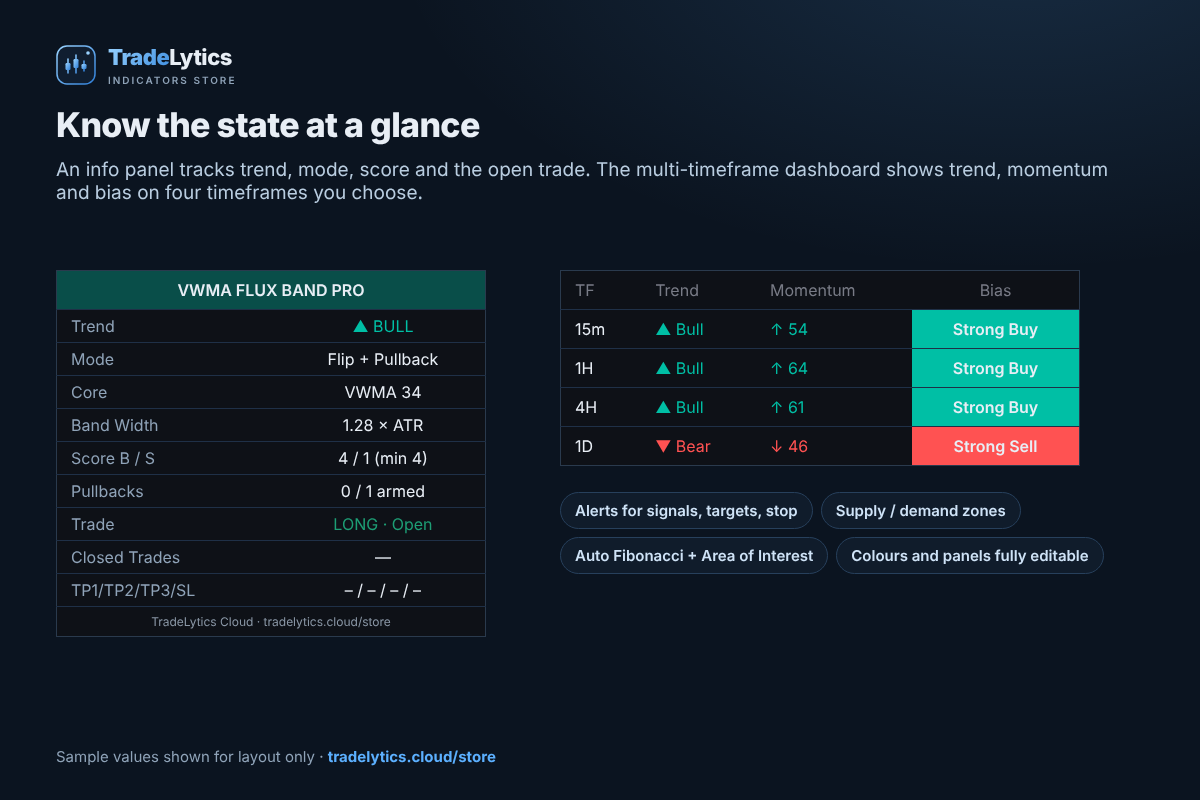Click the Strong Buy bias for 4H
Screen dimensions: 1200x800
coord(995,407)
